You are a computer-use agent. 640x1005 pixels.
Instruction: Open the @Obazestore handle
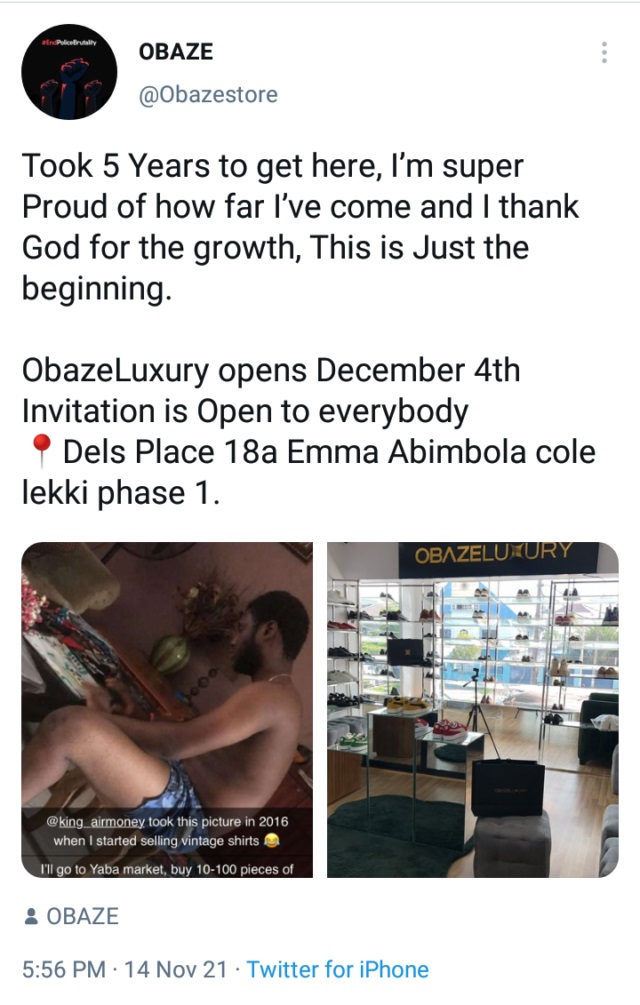(x=208, y=95)
